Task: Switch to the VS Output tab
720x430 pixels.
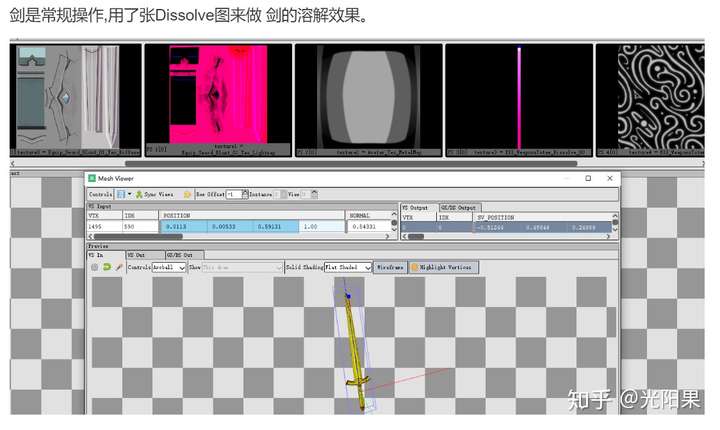Action: click(419, 208)
